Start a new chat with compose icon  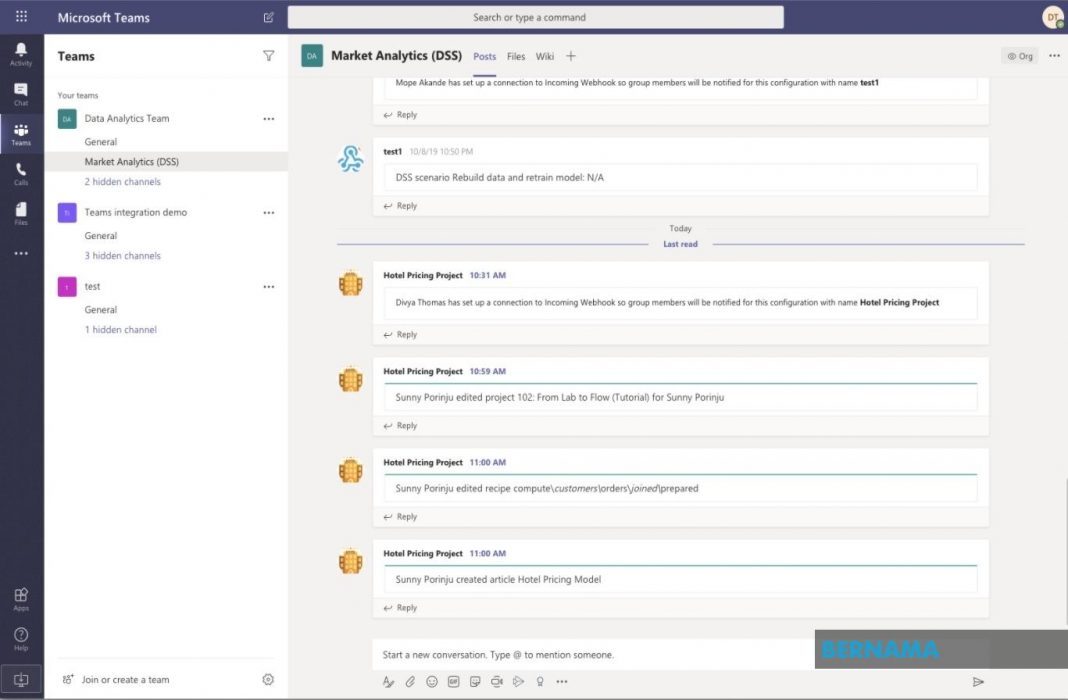(x=268, y=17)
